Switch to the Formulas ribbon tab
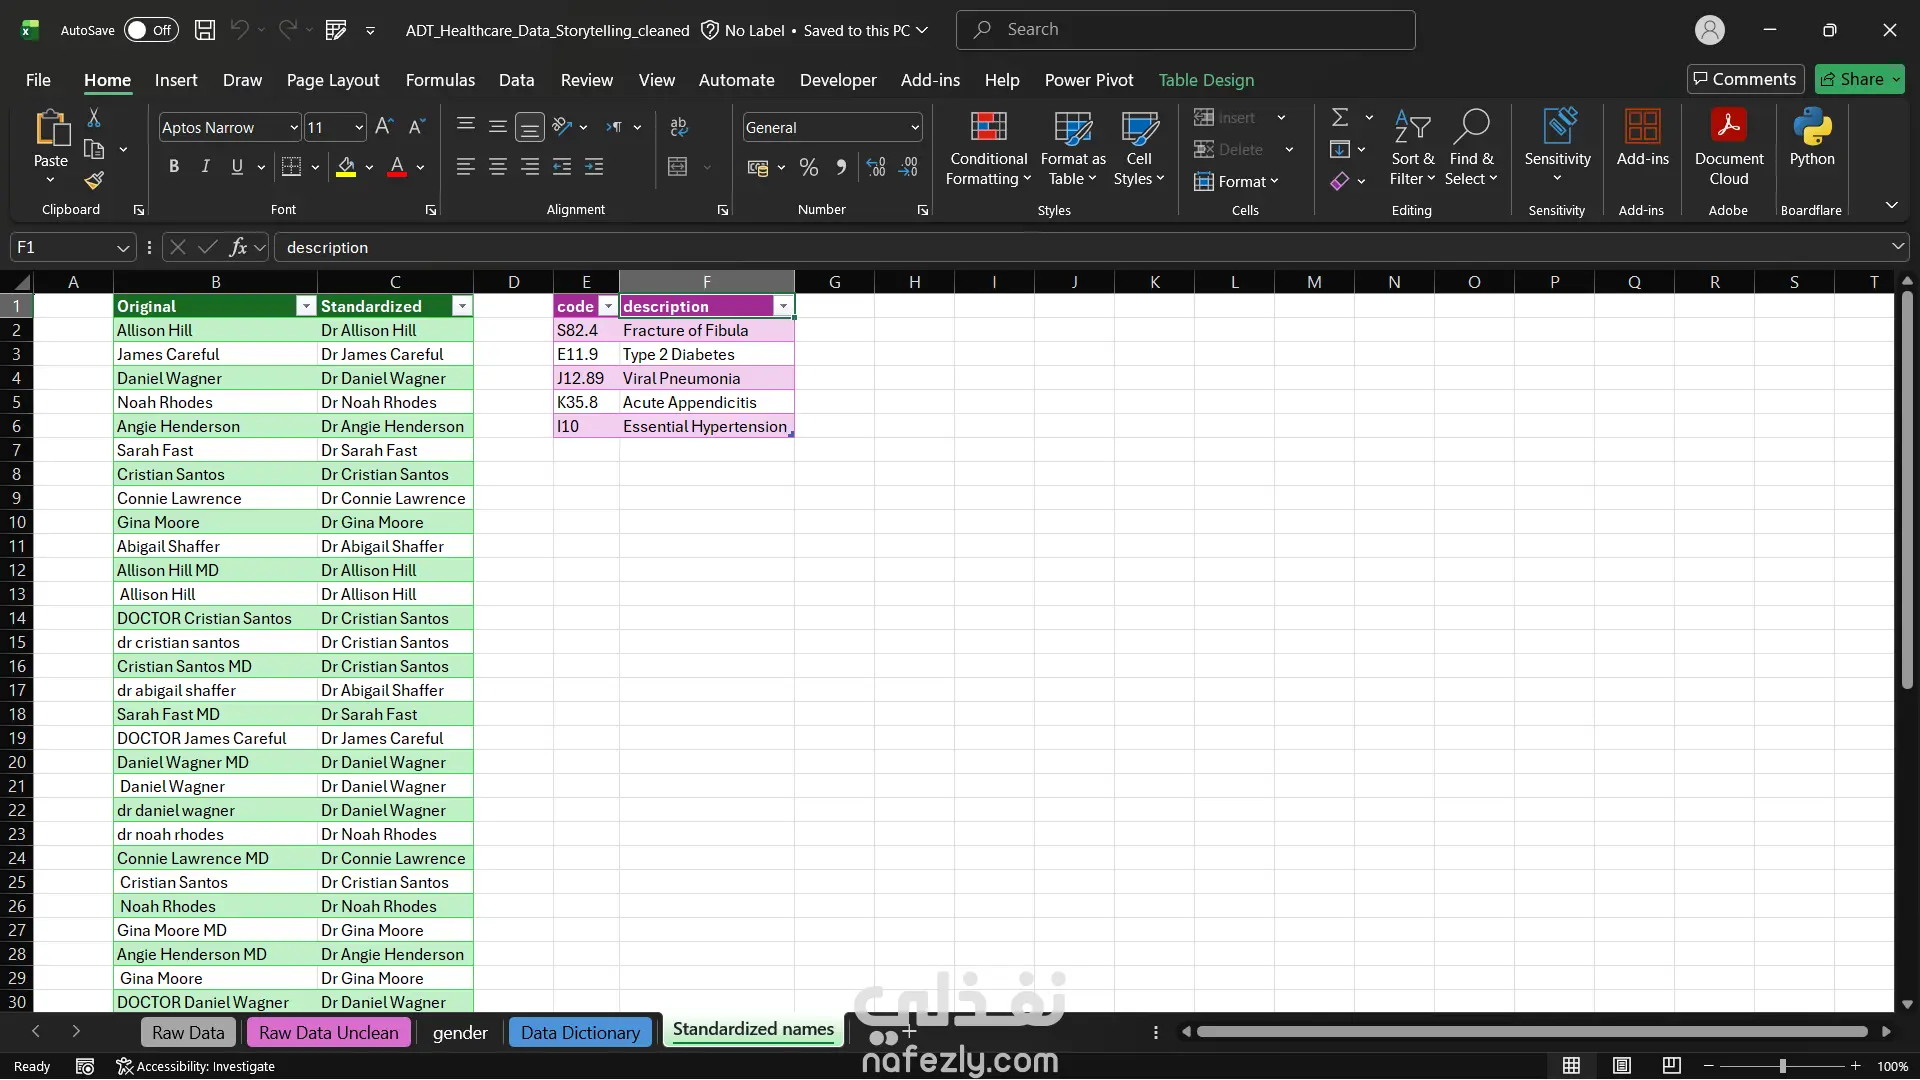 pos(440,80)
